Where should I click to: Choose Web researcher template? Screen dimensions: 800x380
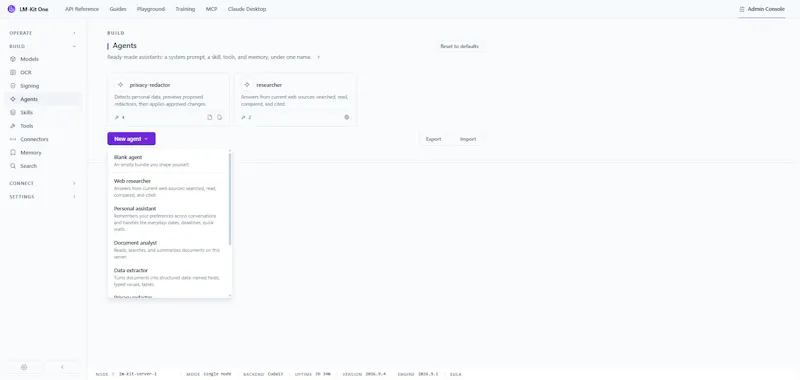point(168,188)
